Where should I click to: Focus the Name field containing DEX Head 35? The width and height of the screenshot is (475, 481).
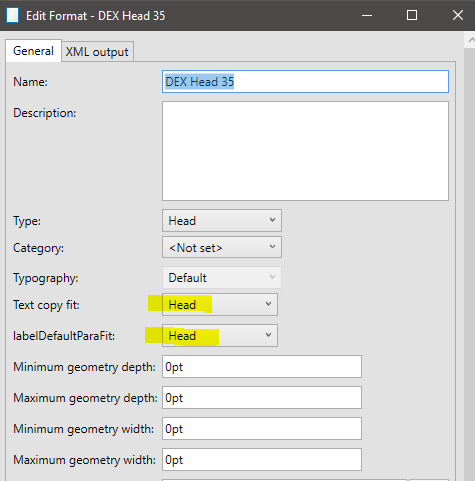coord(305,82)
